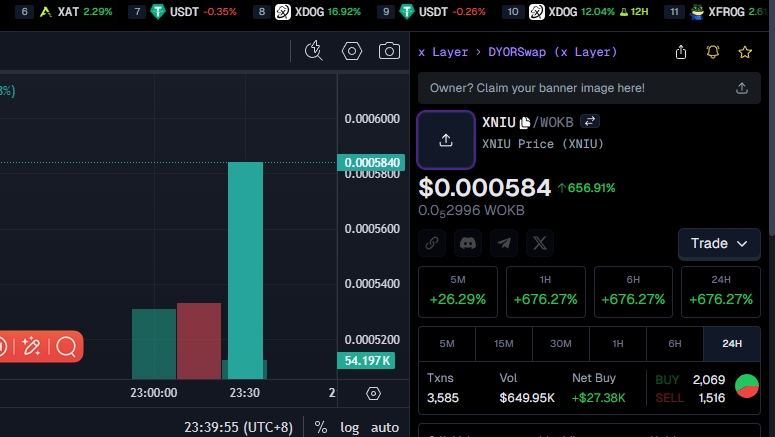Screen dimensions: 775x437
Task: Click the Vol $649.95K value
Action: pos(527,398)
